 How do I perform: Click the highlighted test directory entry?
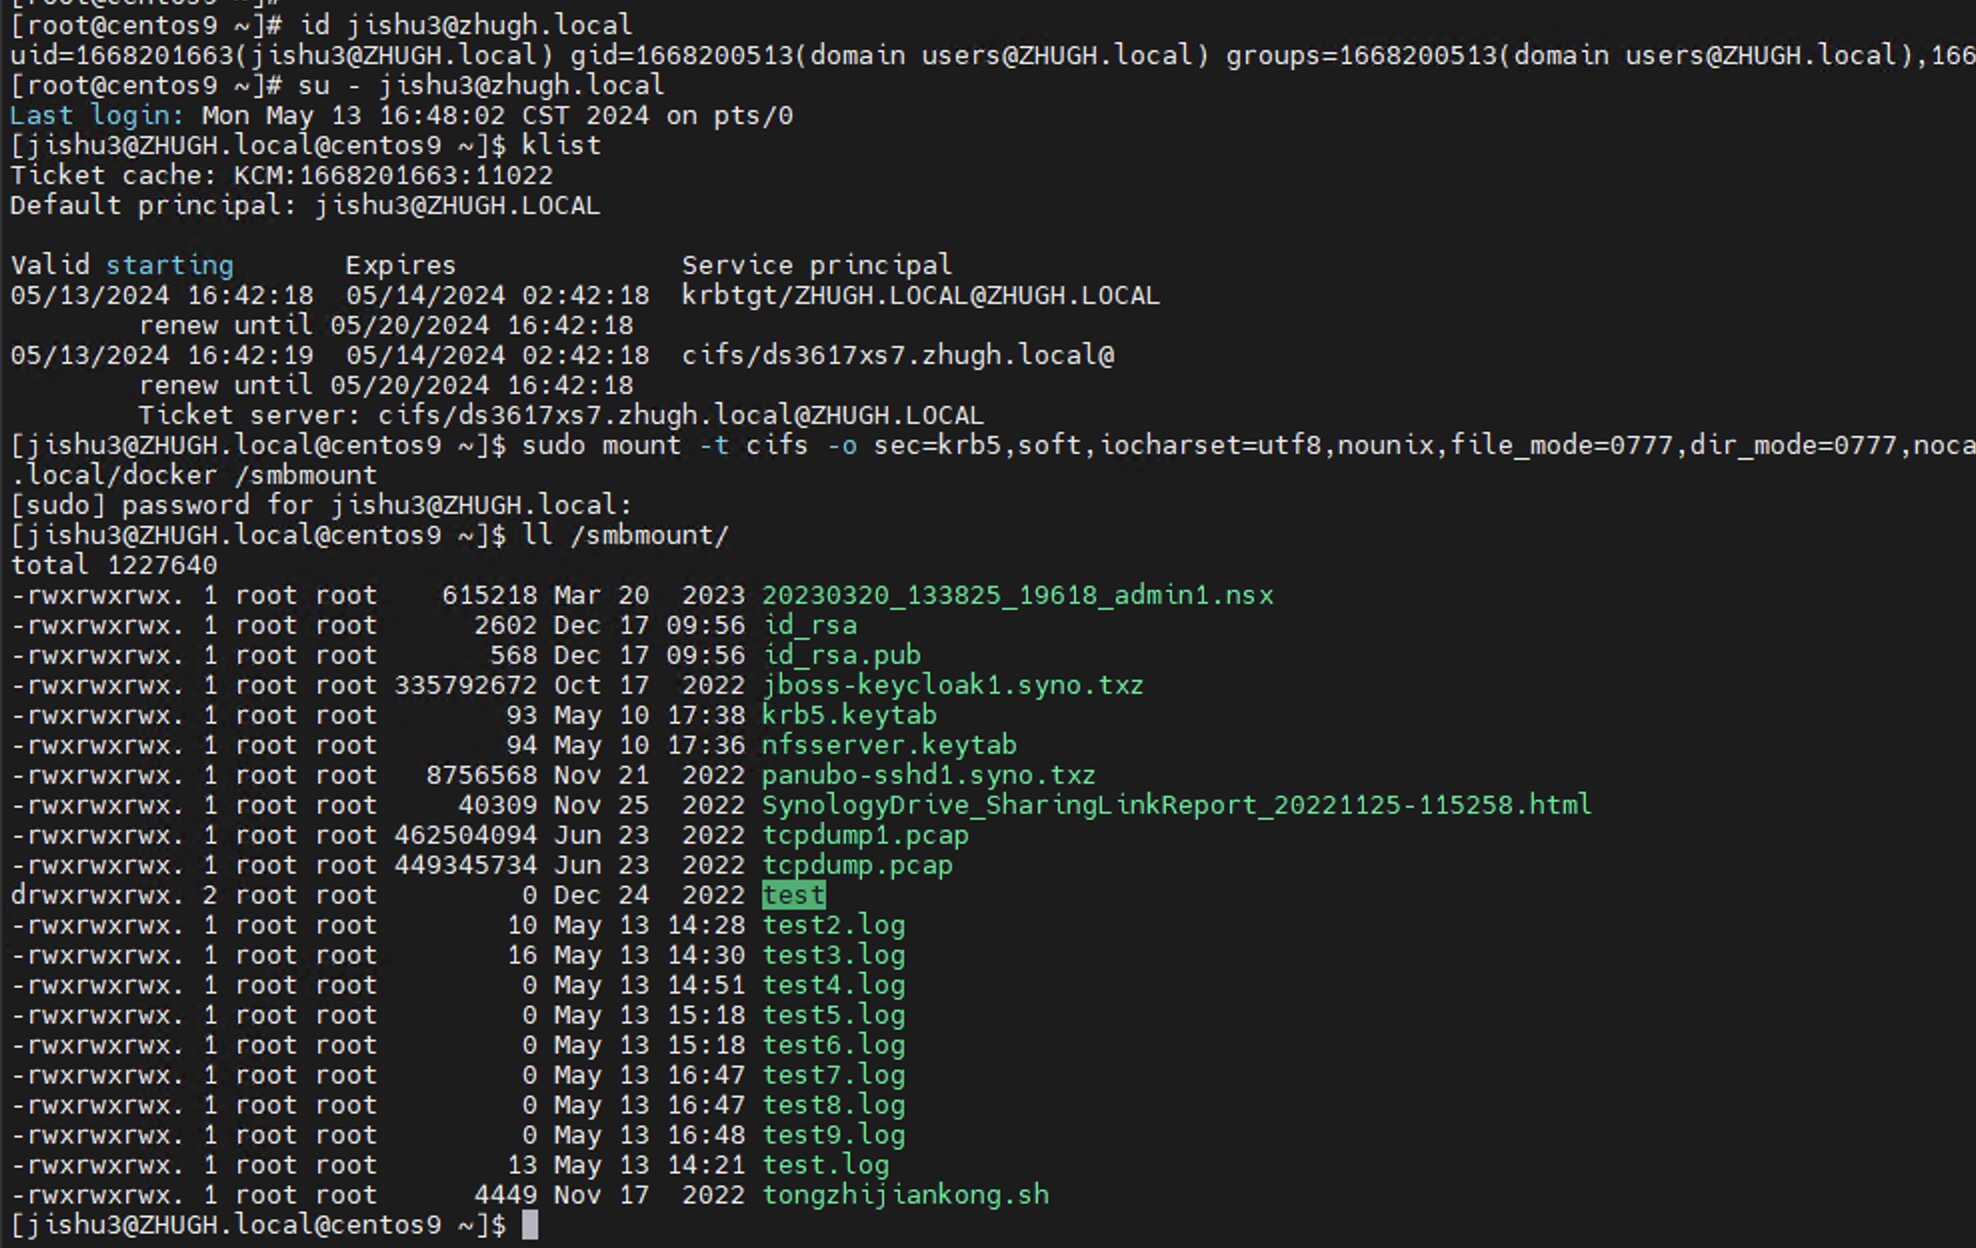point(794,895)
